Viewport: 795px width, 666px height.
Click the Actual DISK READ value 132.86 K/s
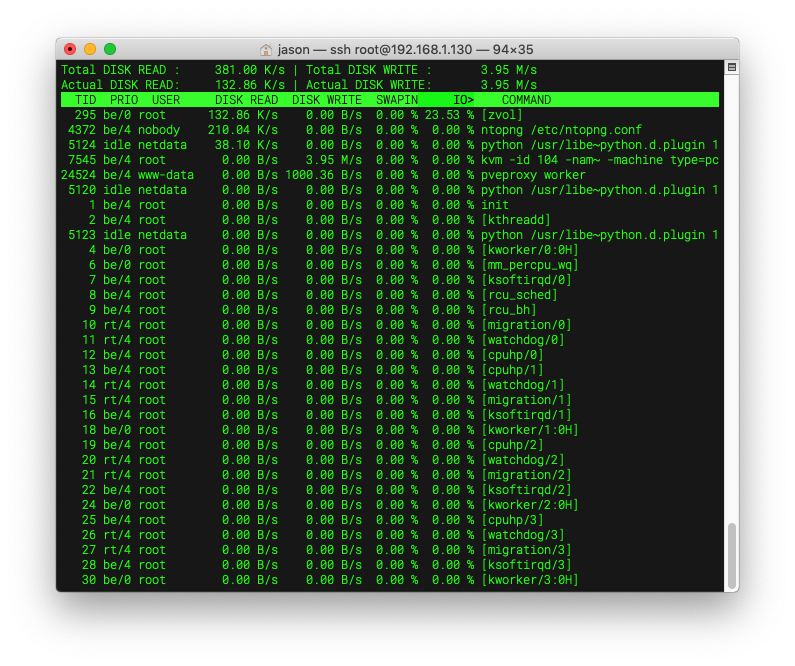249,85
